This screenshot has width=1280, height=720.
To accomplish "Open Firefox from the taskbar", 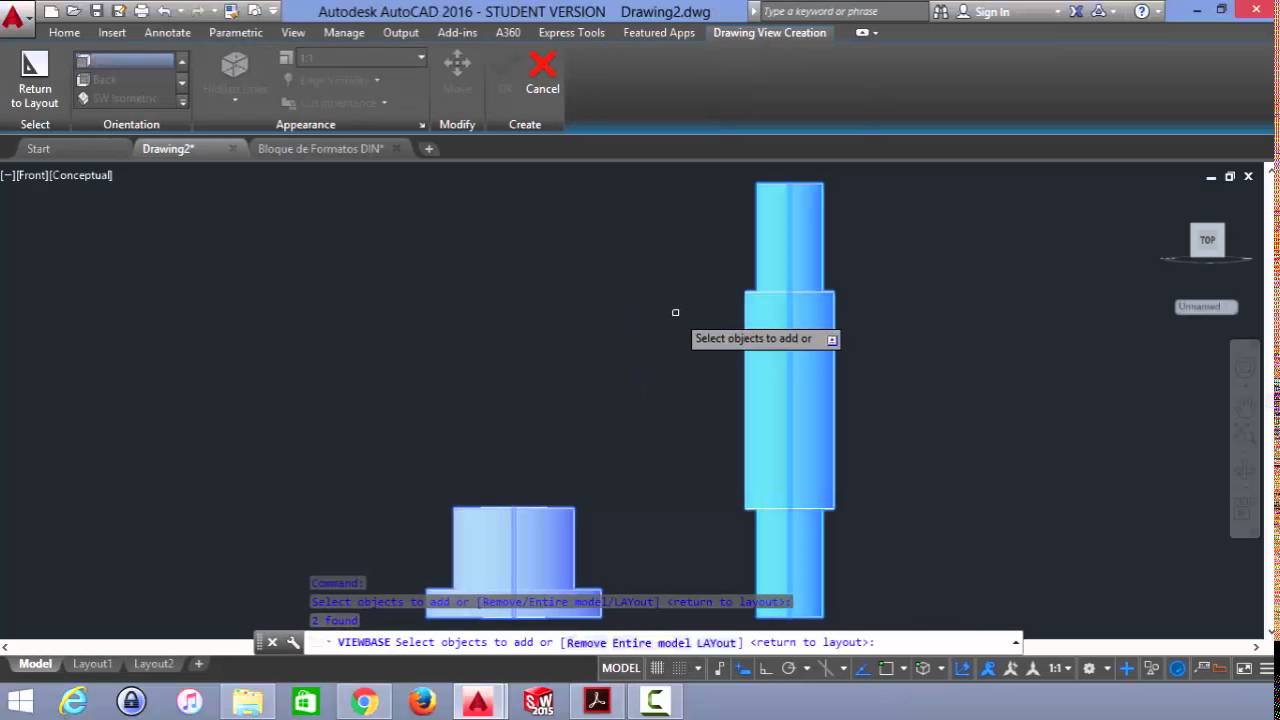I will tap(422, 702).
